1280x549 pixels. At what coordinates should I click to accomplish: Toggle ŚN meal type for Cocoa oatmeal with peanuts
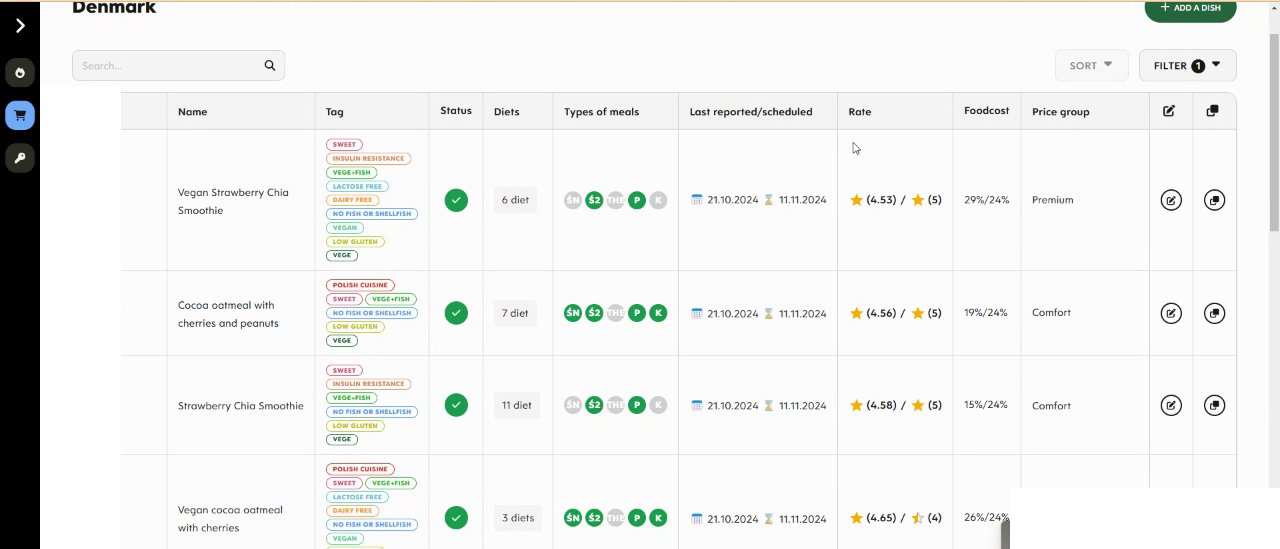click(573, 313)
